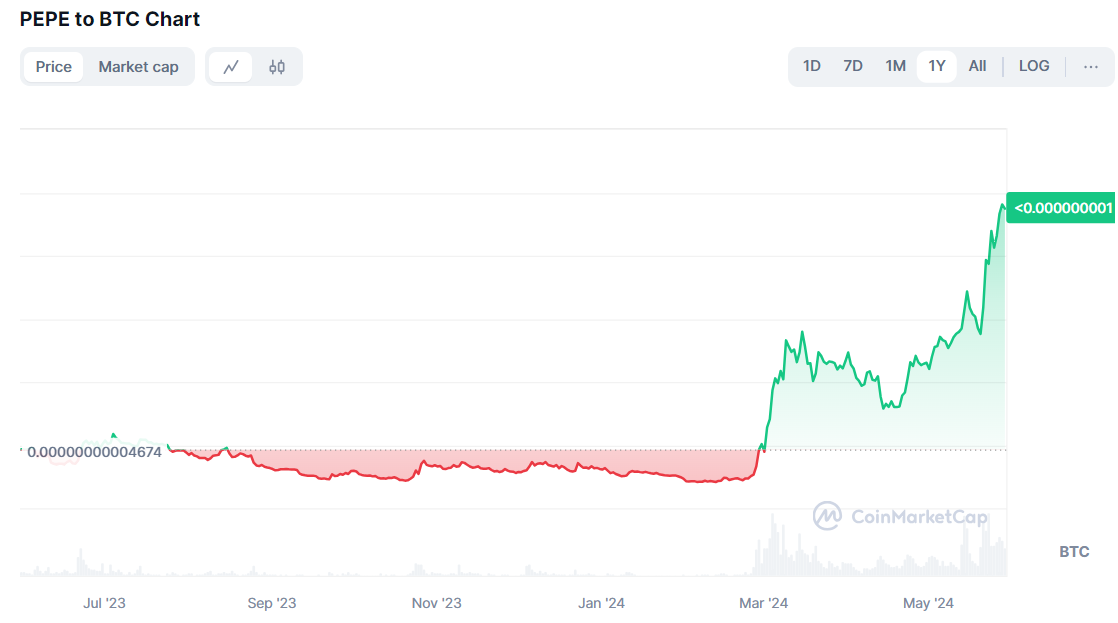The height and width of the screenshot is (623, 1118).
Task: Switch to candlestick chart icon
Action: (277, 67)
